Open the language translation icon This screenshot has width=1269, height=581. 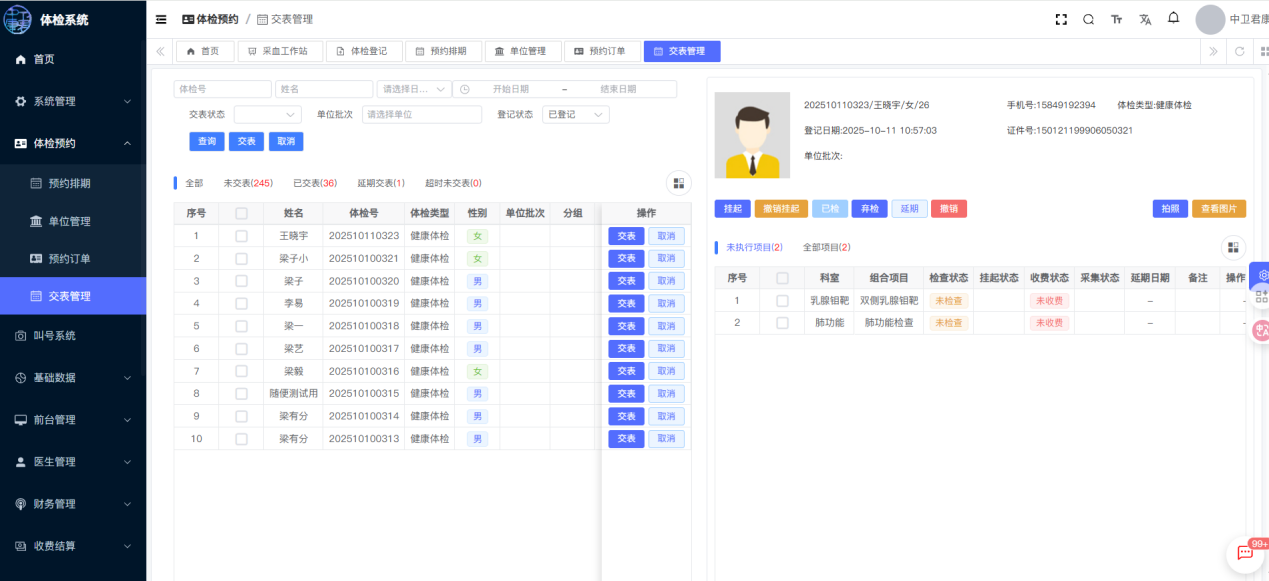1145,19
